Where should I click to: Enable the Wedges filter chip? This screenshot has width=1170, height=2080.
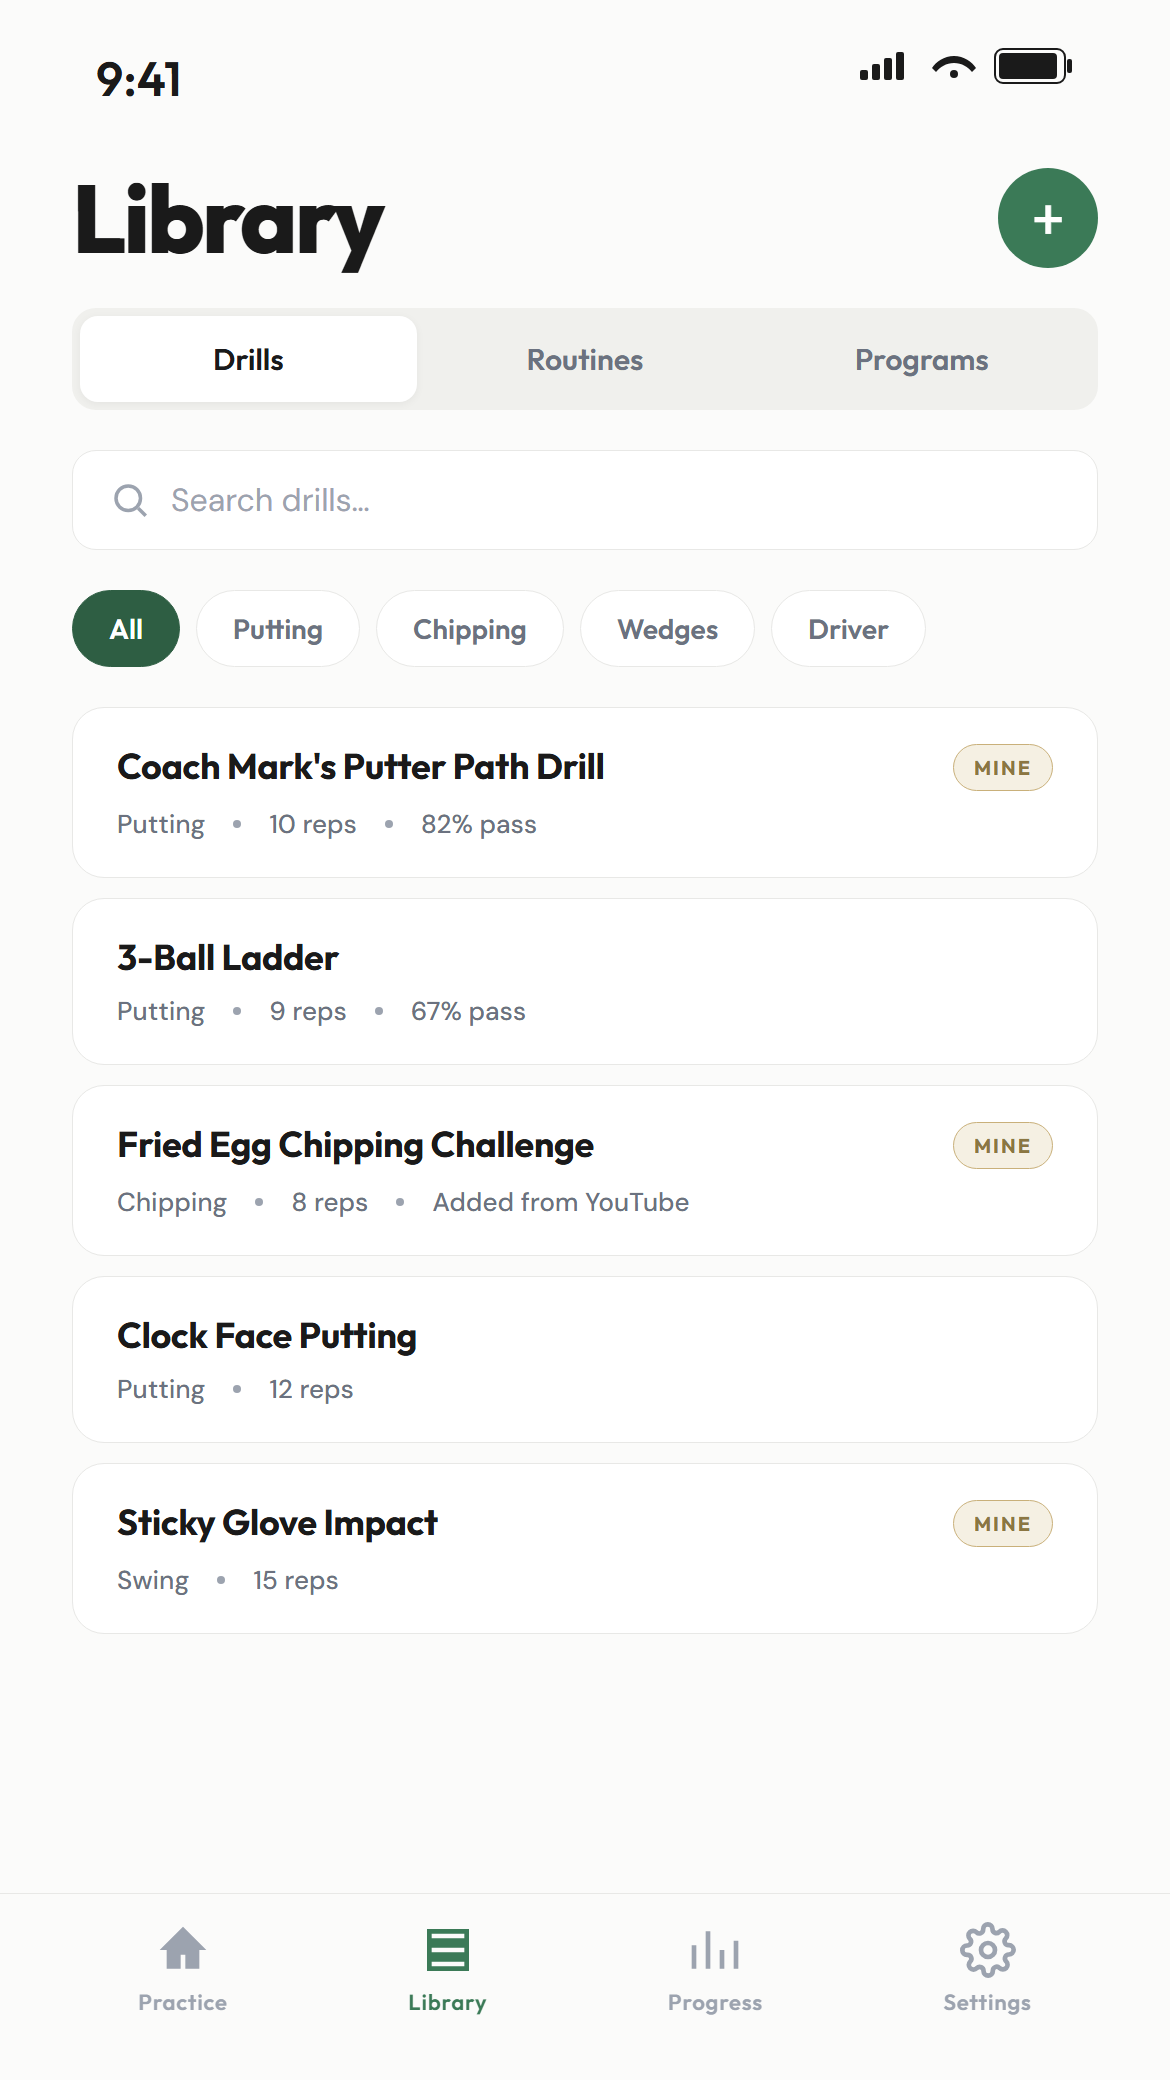667,629
